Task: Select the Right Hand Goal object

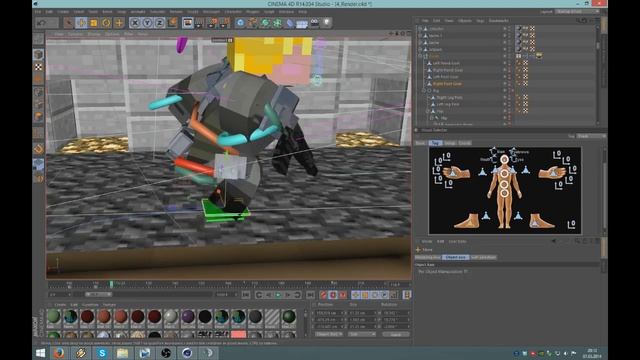Action: [x=447, y=70]
